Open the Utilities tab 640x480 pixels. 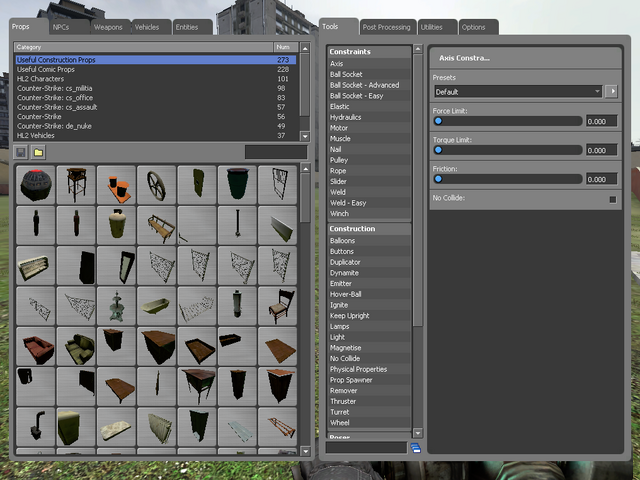click(x=438, y=27)
